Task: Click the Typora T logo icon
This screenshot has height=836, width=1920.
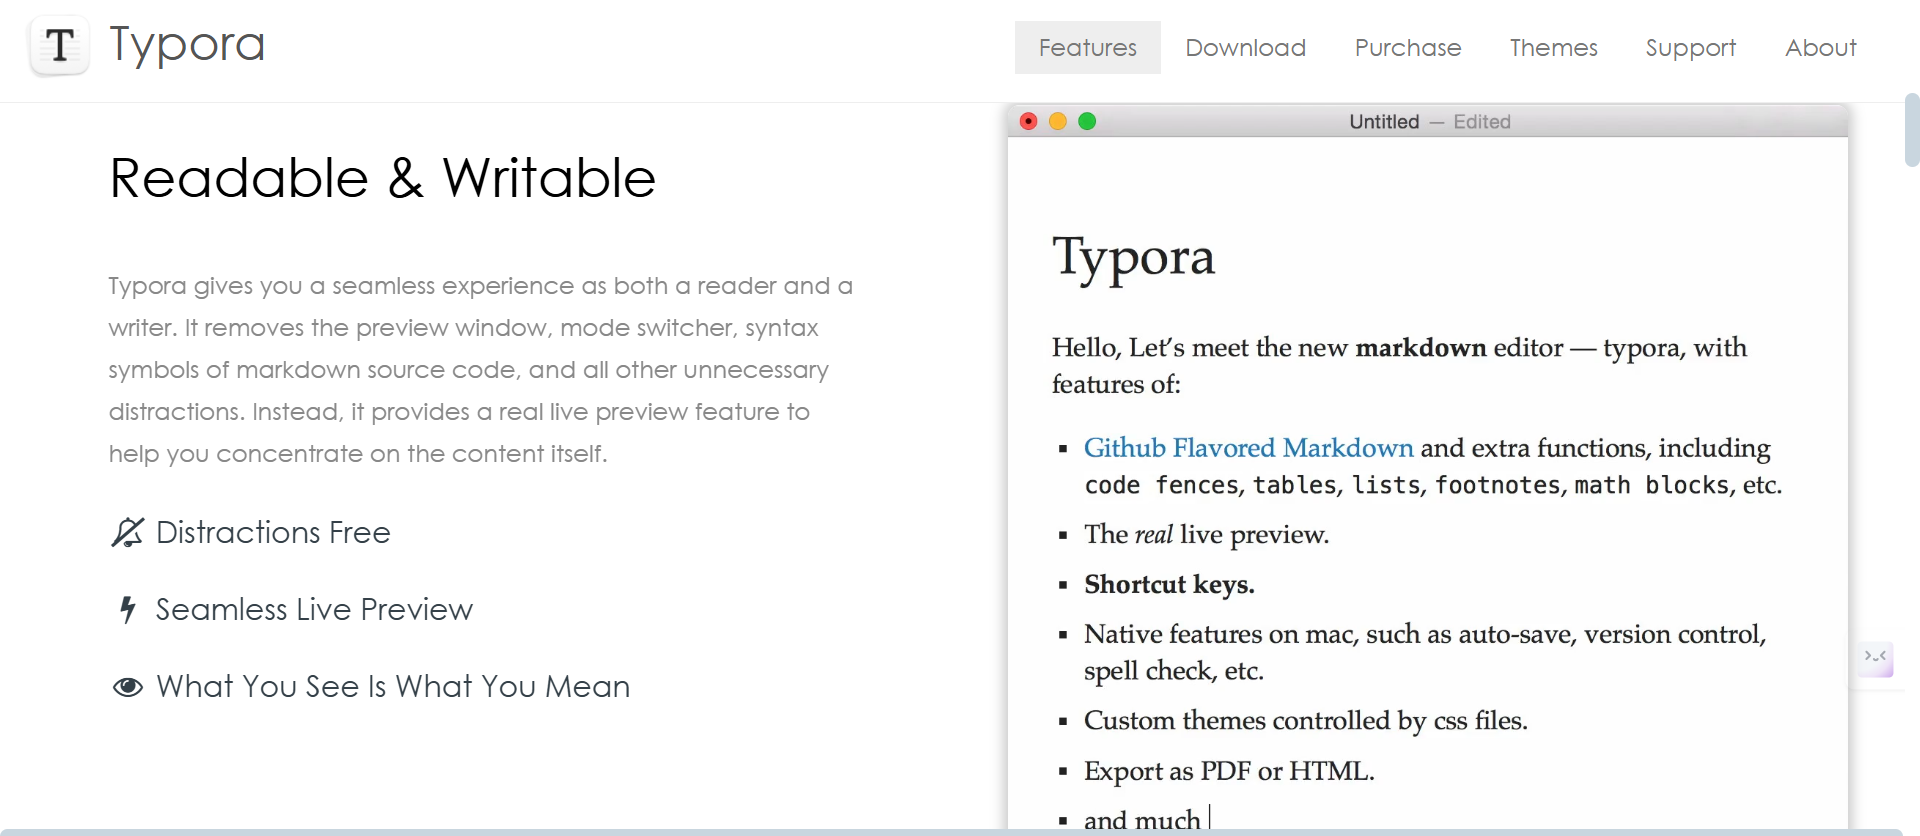Action: [x=60, y=46]
